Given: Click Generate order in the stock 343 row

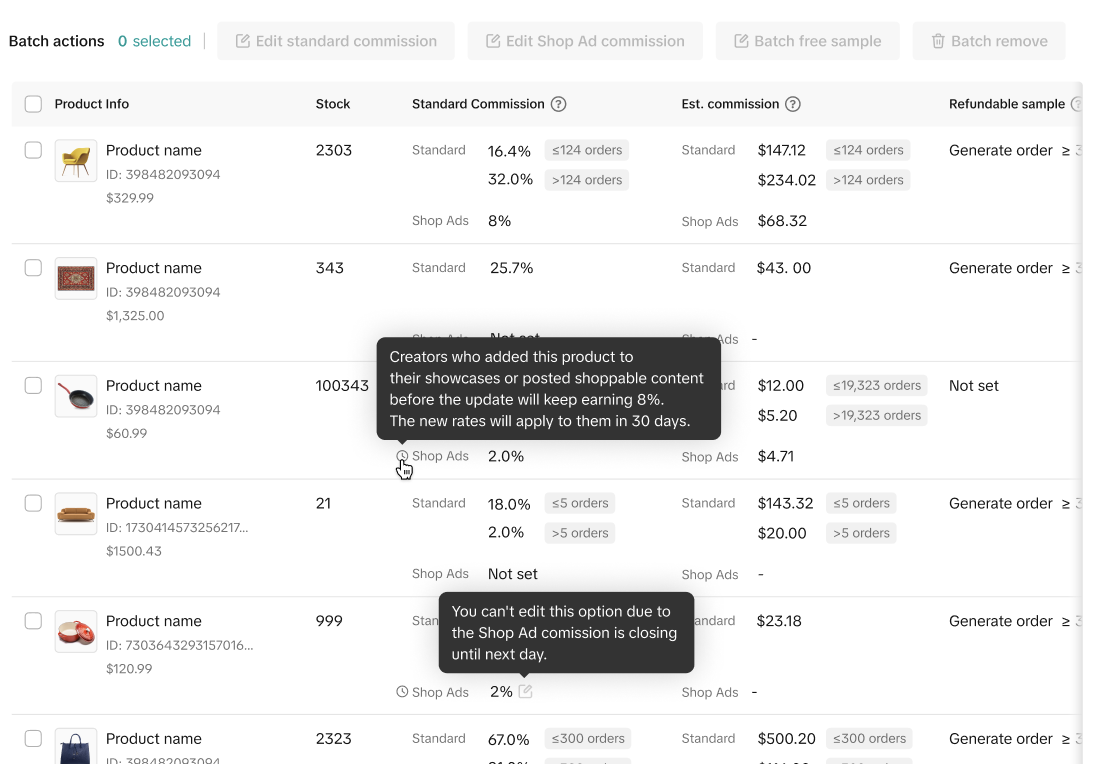Looking at the screenshot, I should coord(1000,268).
